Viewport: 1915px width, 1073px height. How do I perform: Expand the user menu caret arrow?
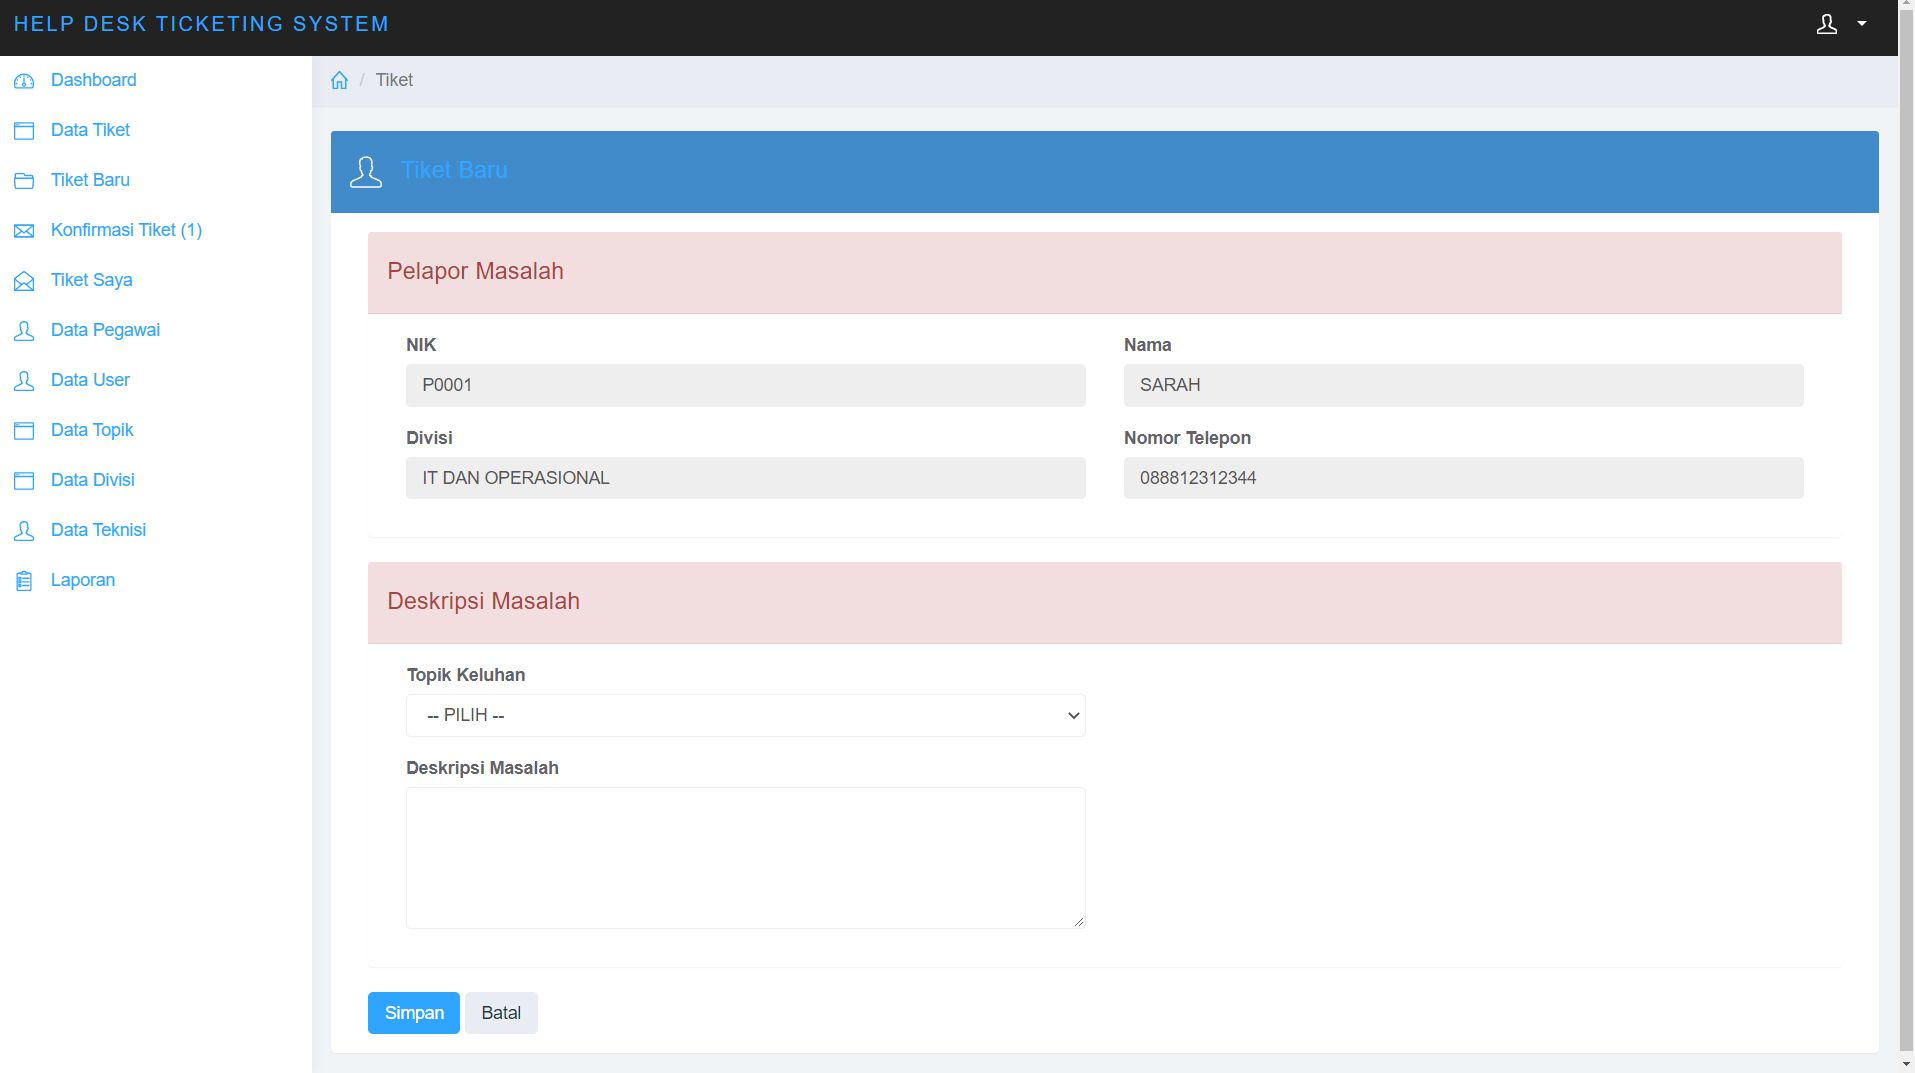click(x=1862, y=24)
